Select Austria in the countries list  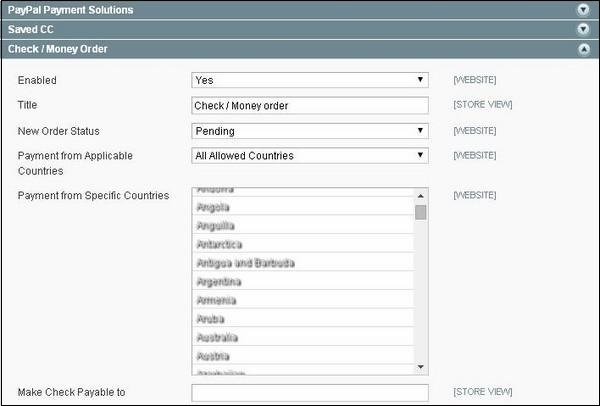point(214,356)
